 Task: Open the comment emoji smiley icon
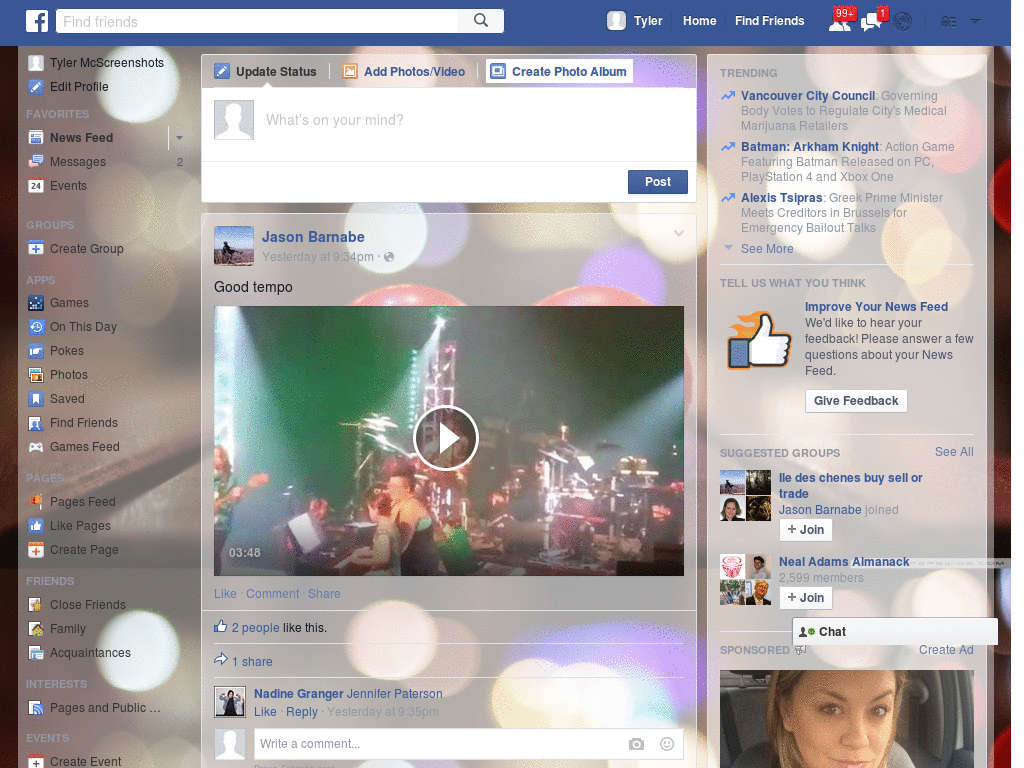tap(667, 744)
